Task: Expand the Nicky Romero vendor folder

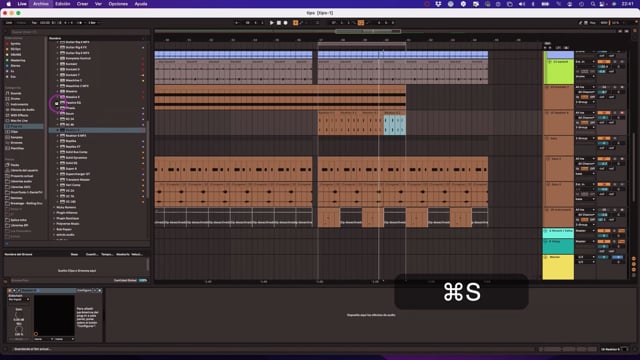Action: 54,207
